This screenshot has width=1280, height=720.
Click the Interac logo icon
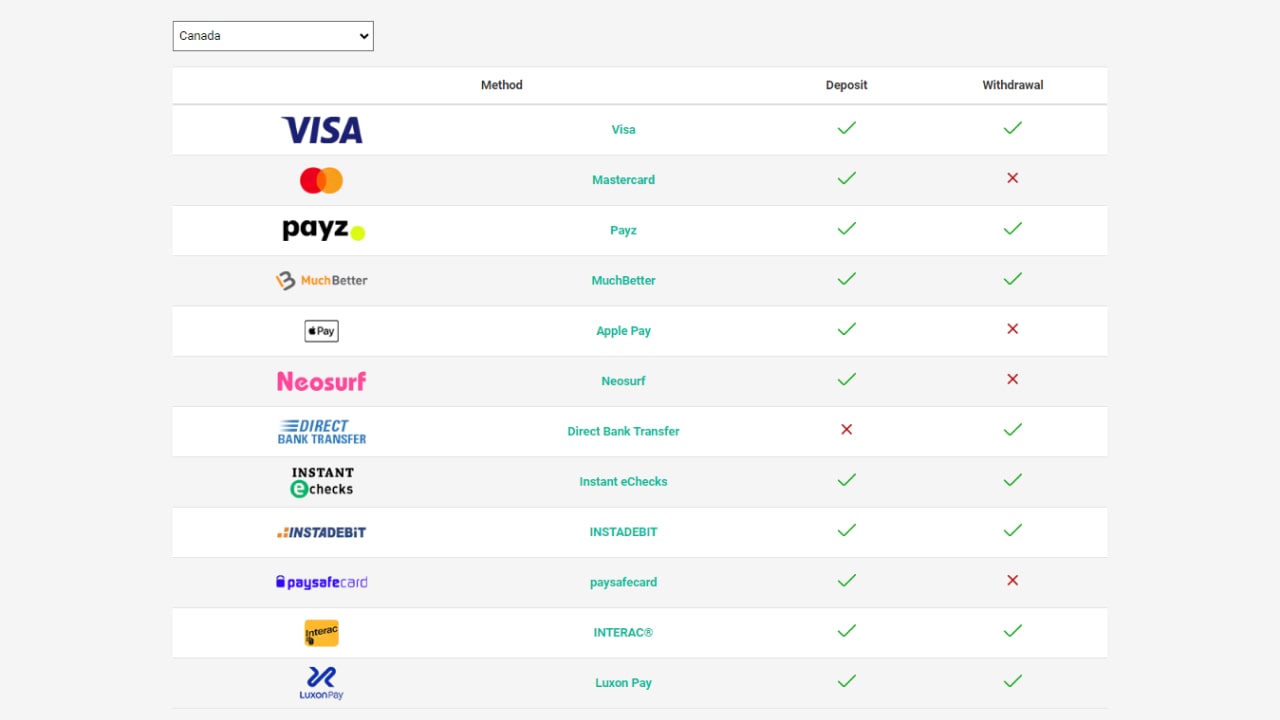(322, 633)
